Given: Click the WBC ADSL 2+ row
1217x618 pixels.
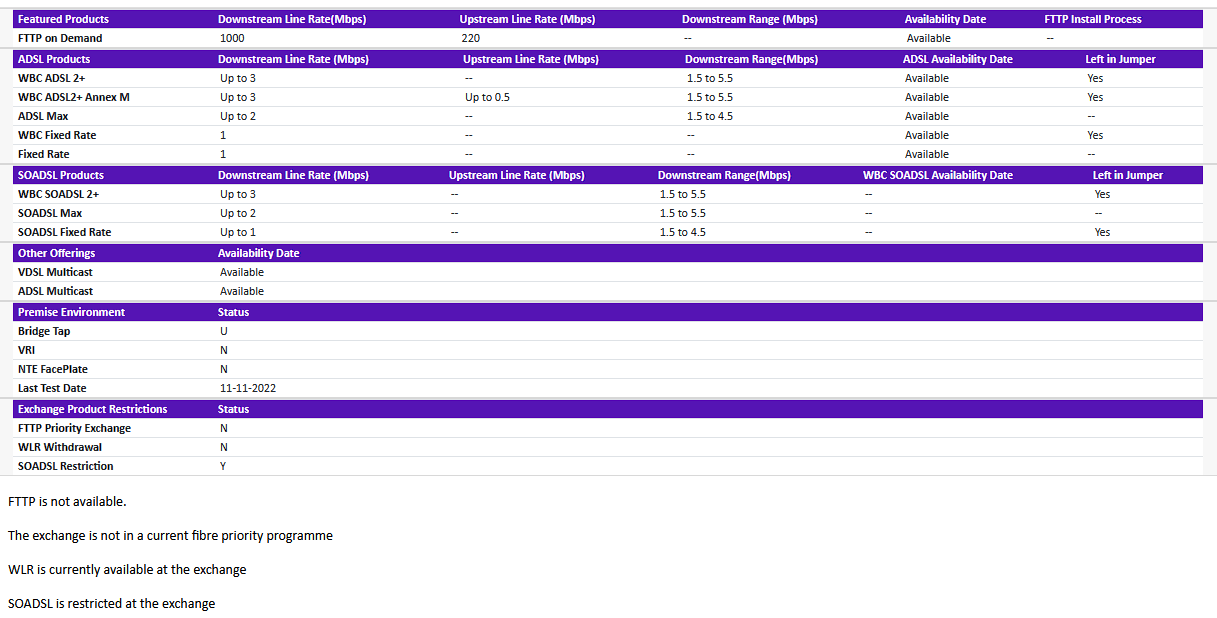Looking at the screenshot, I should click(x=53, y=77).
